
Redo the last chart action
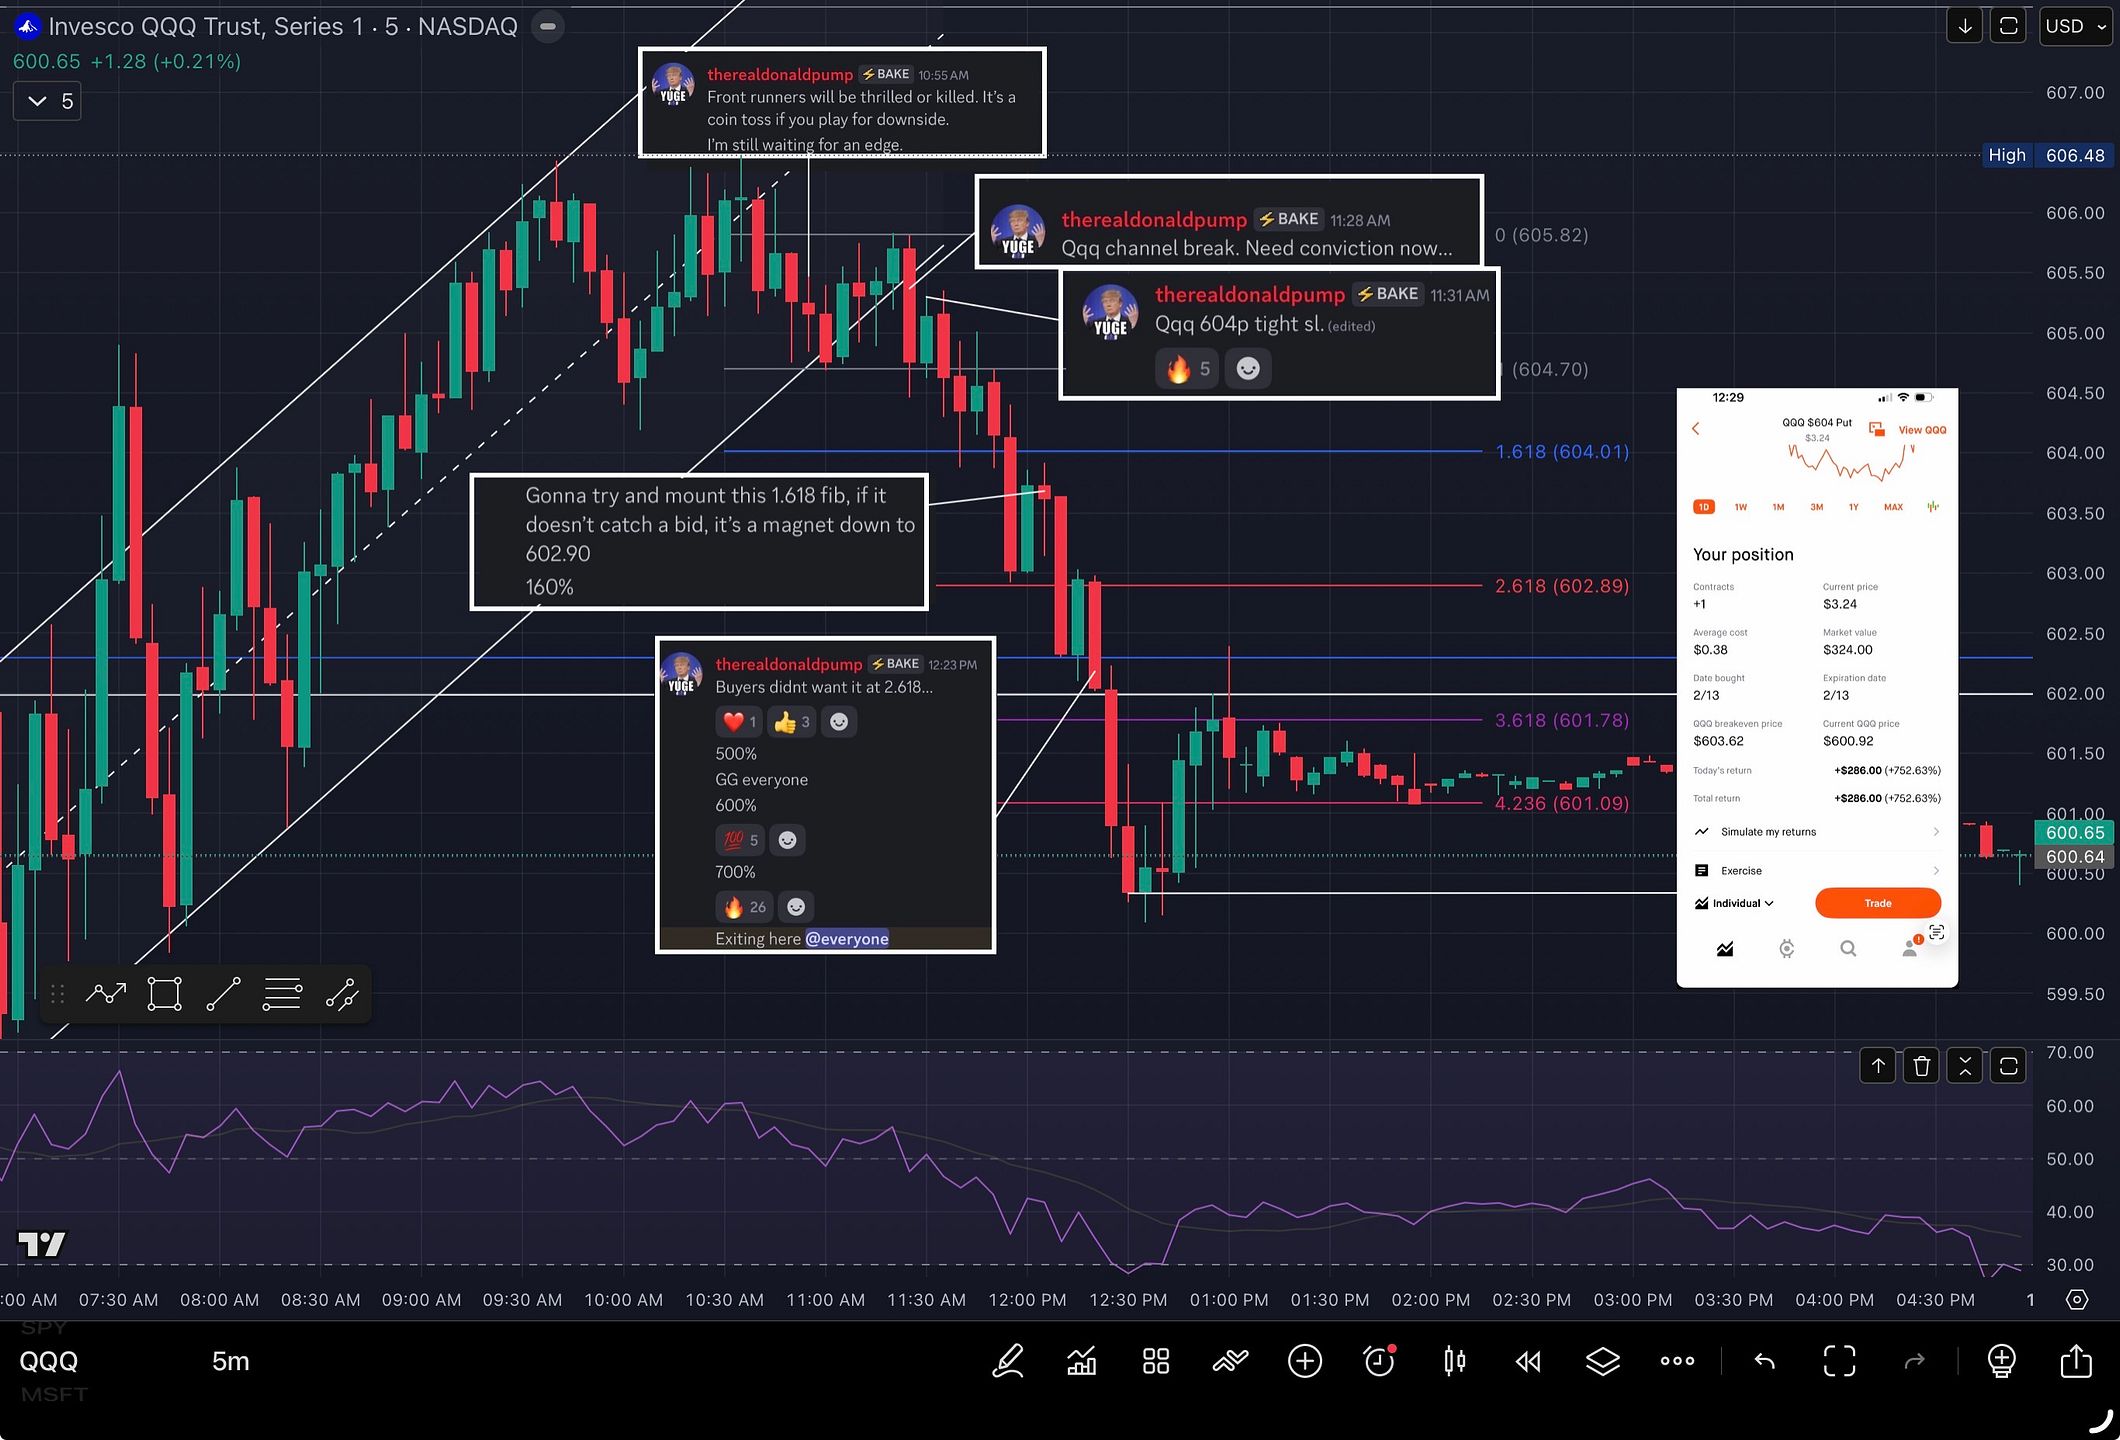click(x=1914, y=1361)
